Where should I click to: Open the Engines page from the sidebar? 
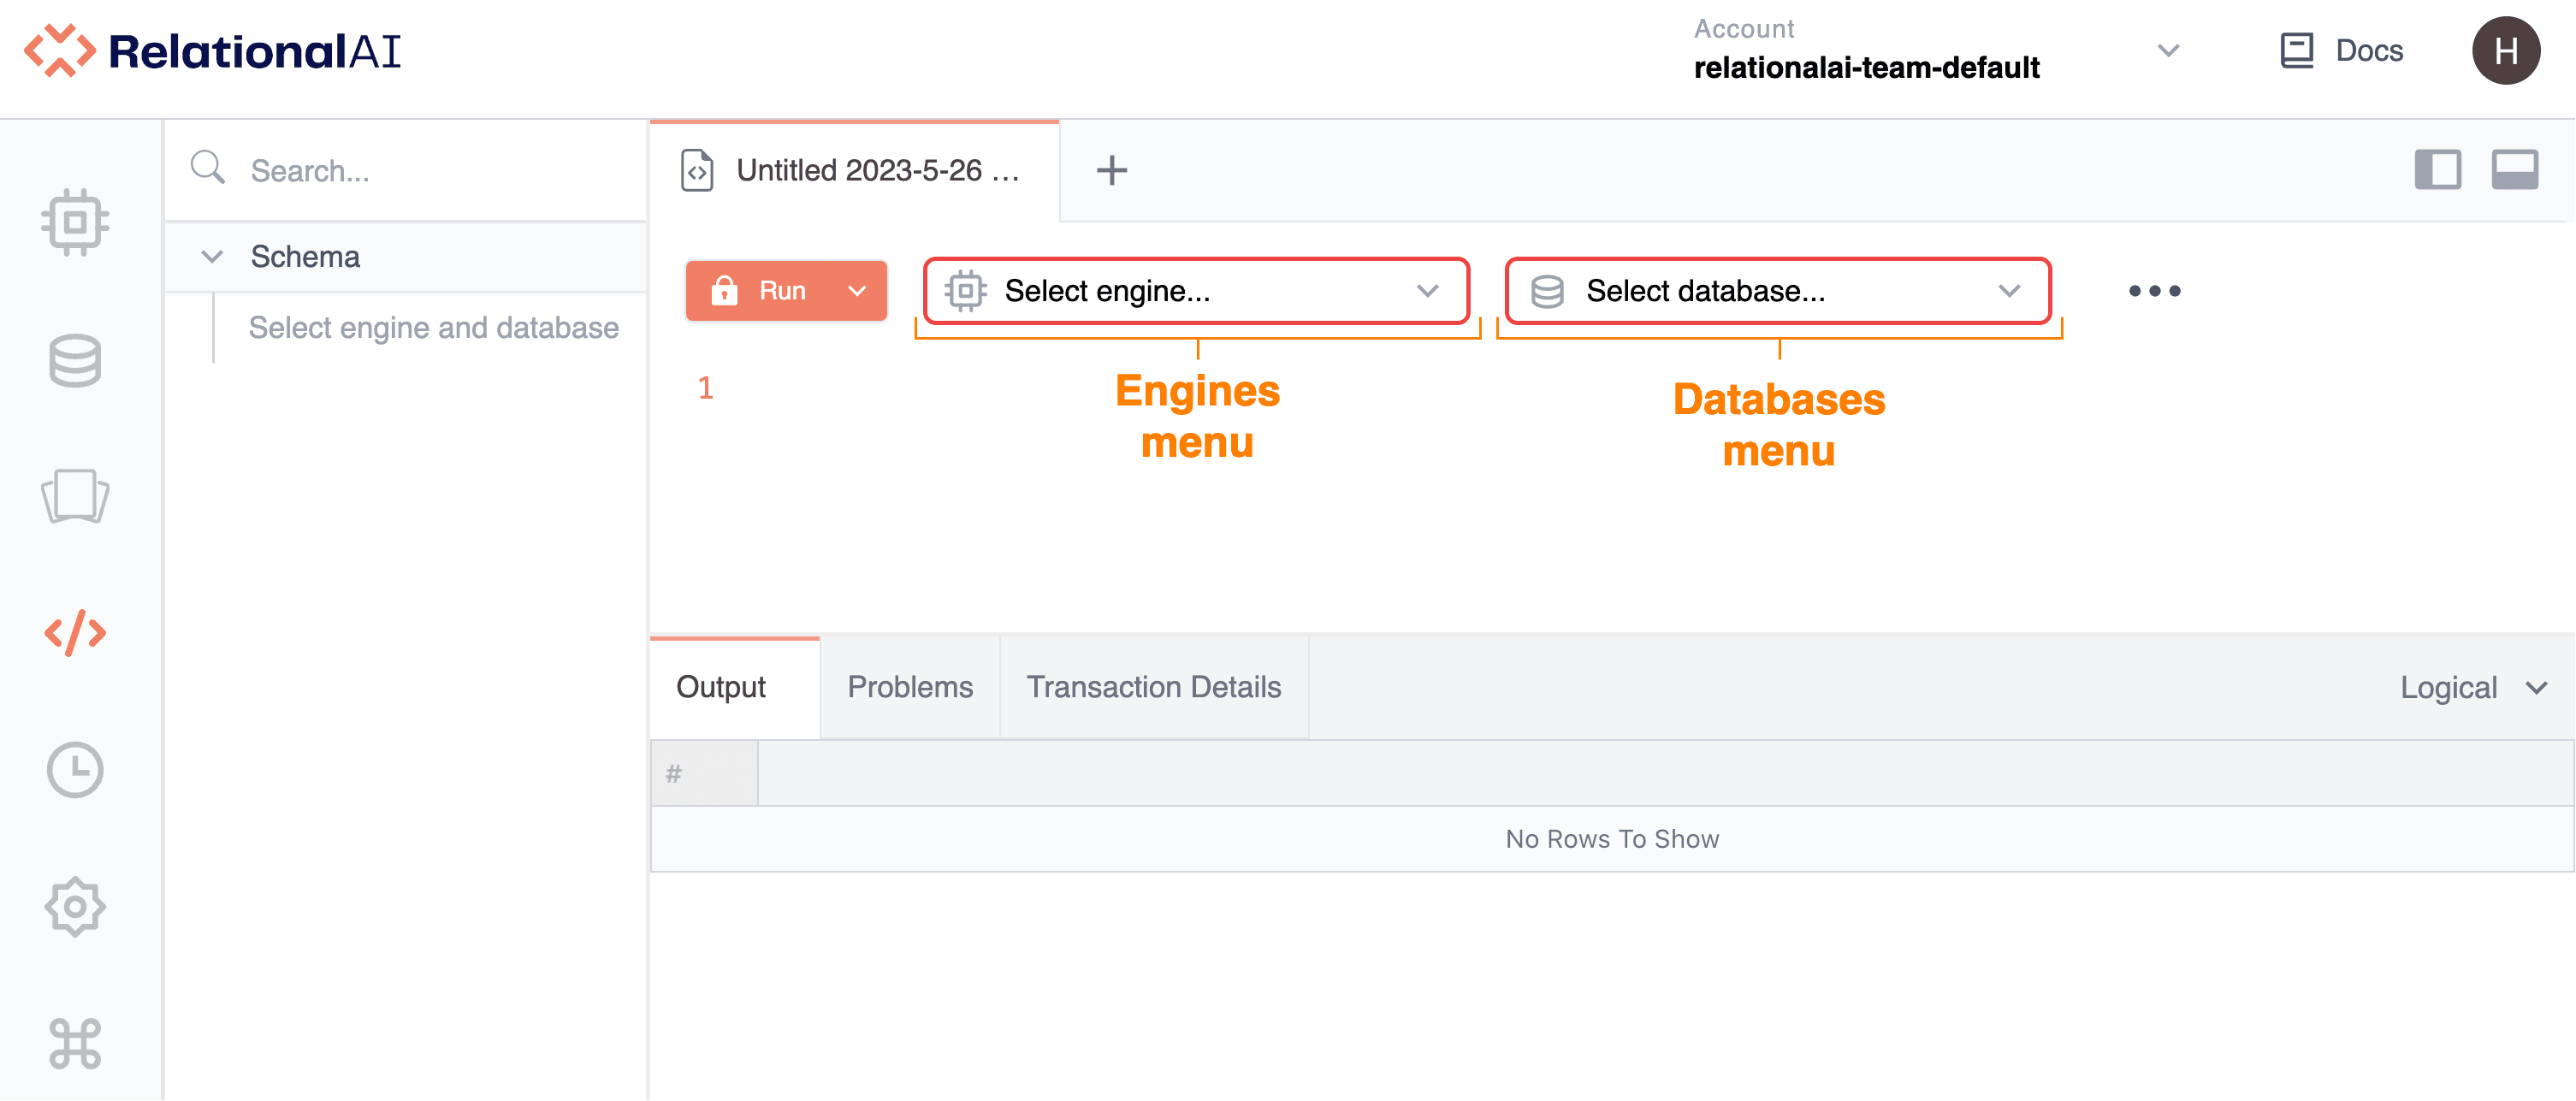pyautogui.click(x=75, y=221)
